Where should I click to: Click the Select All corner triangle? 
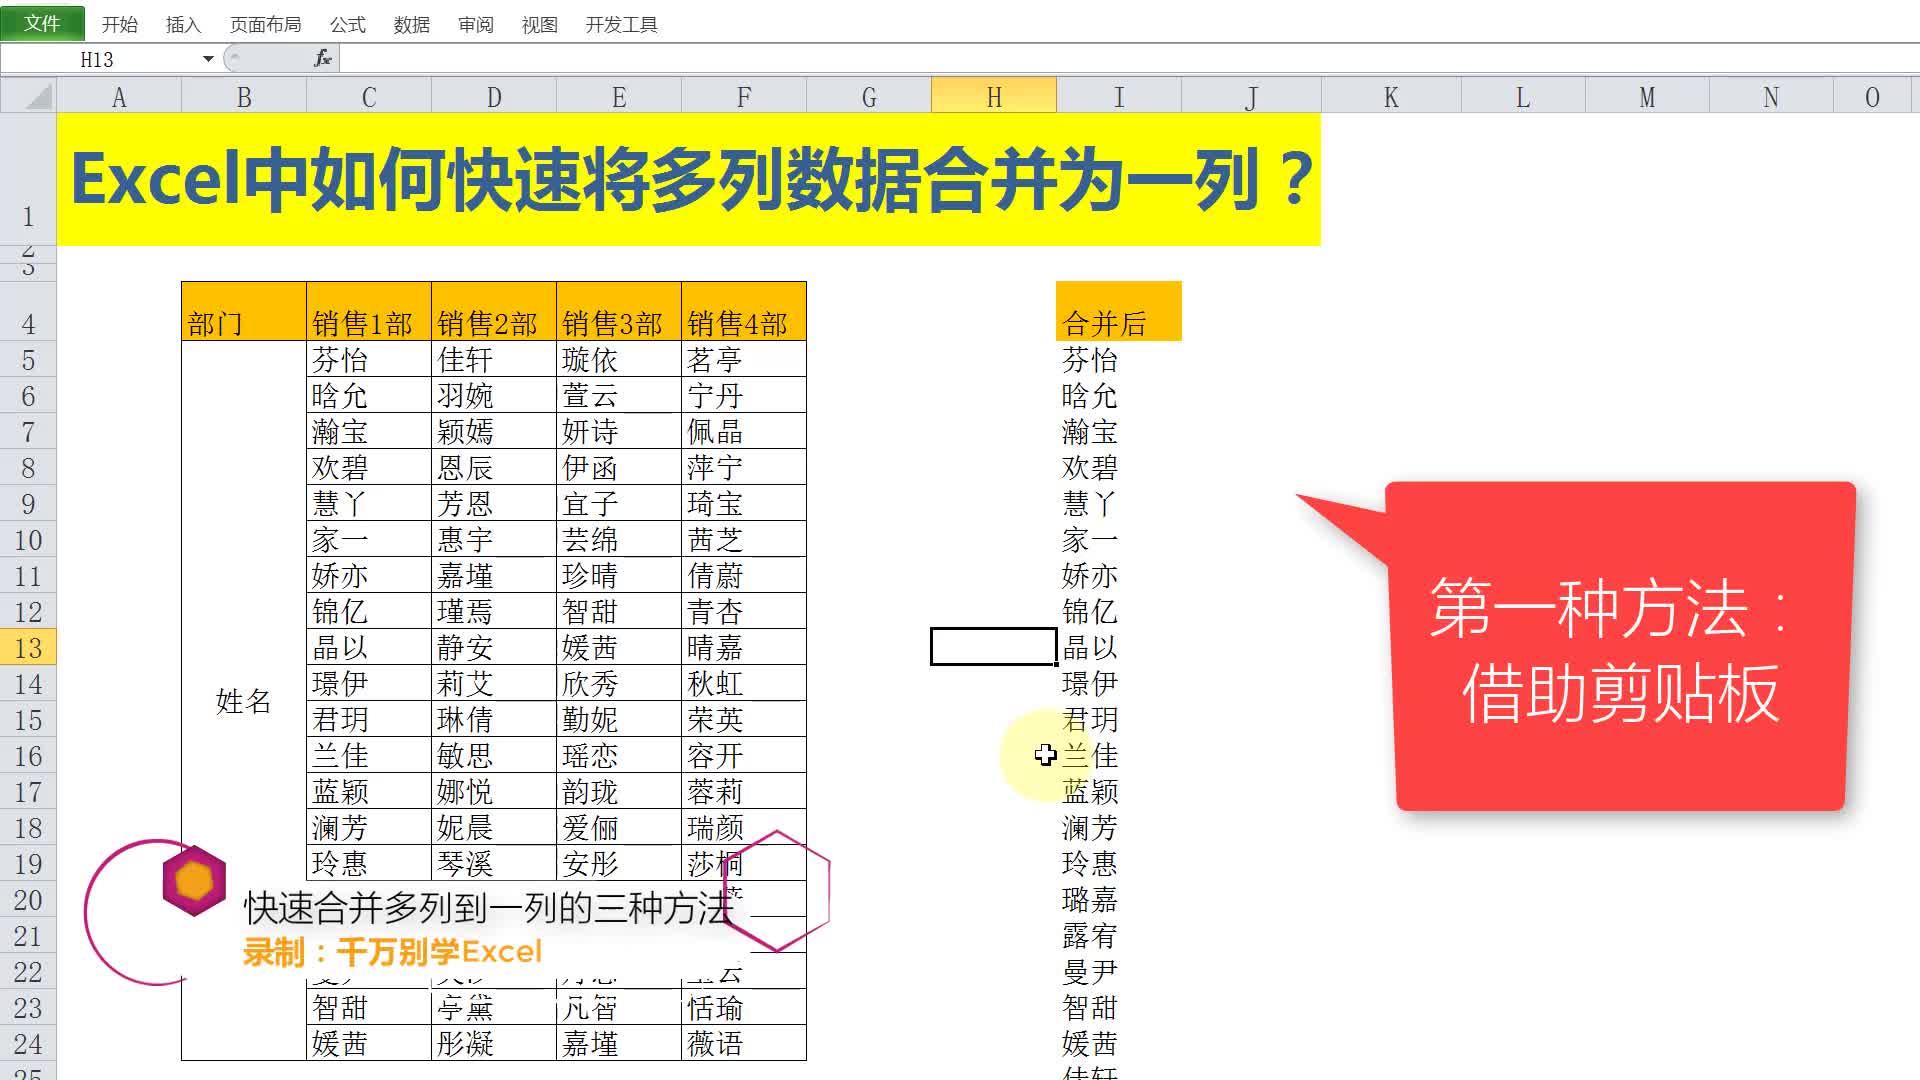[28, 96]
